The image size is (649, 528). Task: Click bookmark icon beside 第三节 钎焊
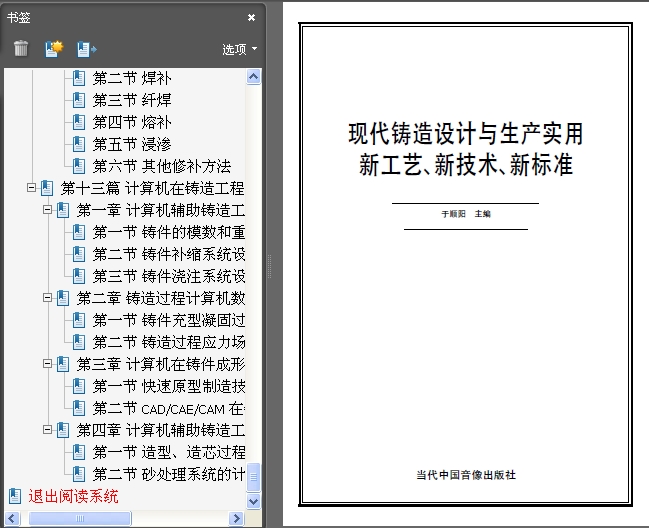79,100
